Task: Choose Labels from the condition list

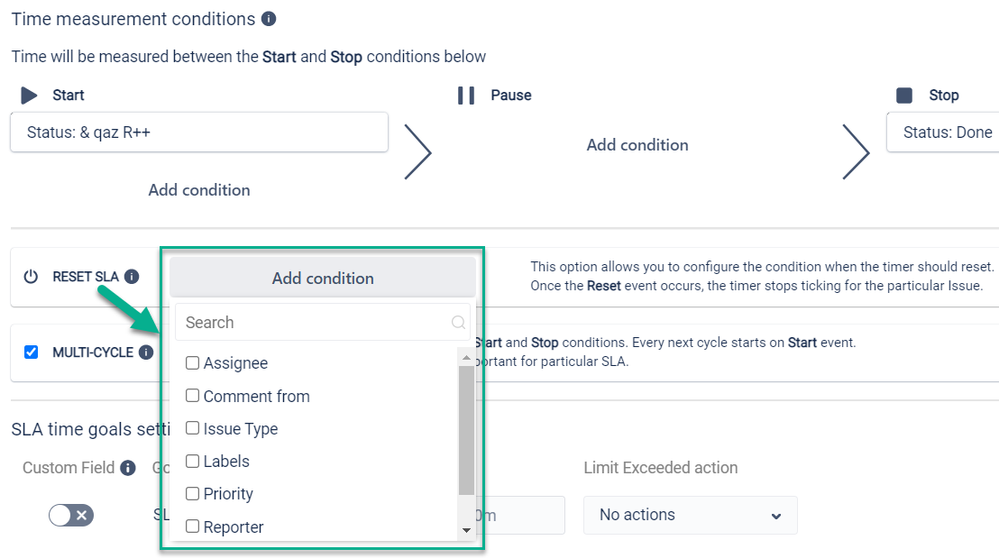Action: pyautogui.click(x=193, y=461)
